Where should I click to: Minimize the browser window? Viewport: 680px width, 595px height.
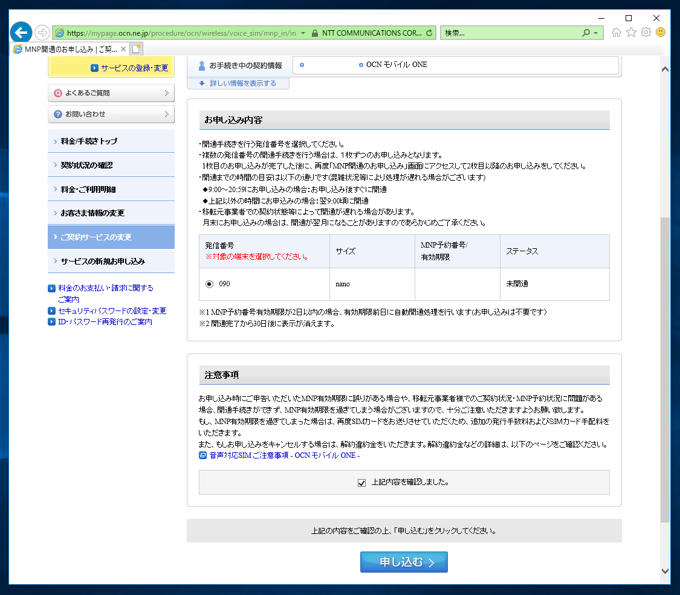pos(601,18)
